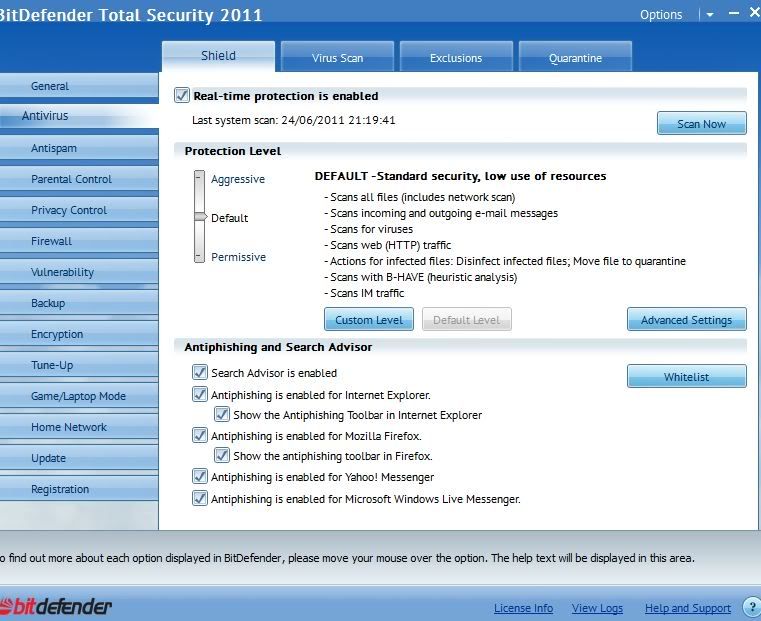Open the Parental Control section
761x621 pixels.
click(79, 179)
